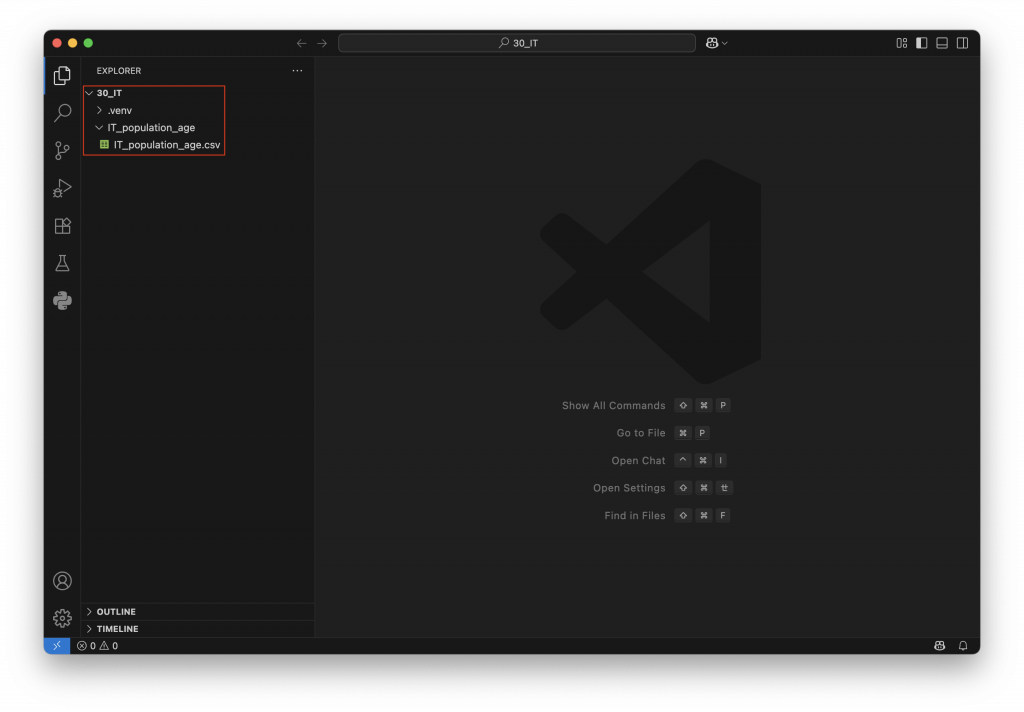Viewport: 1024px width, 712px height.
Task: Open the Run and Debug view
Action: click(x=62, y=188)
